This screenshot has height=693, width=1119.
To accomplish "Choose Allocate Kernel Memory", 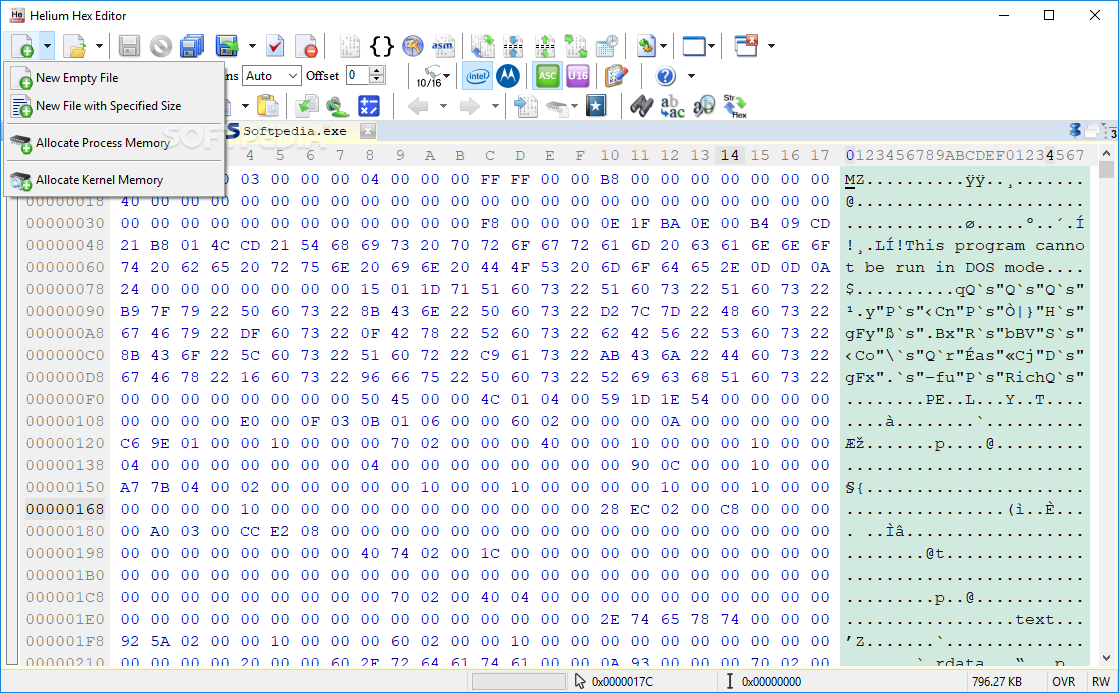I will pos(113,180).
